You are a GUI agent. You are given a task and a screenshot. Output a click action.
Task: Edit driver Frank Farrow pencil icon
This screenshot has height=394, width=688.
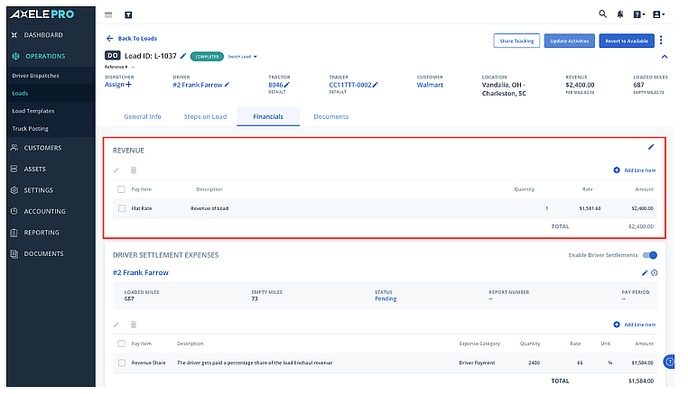point(227,85)
